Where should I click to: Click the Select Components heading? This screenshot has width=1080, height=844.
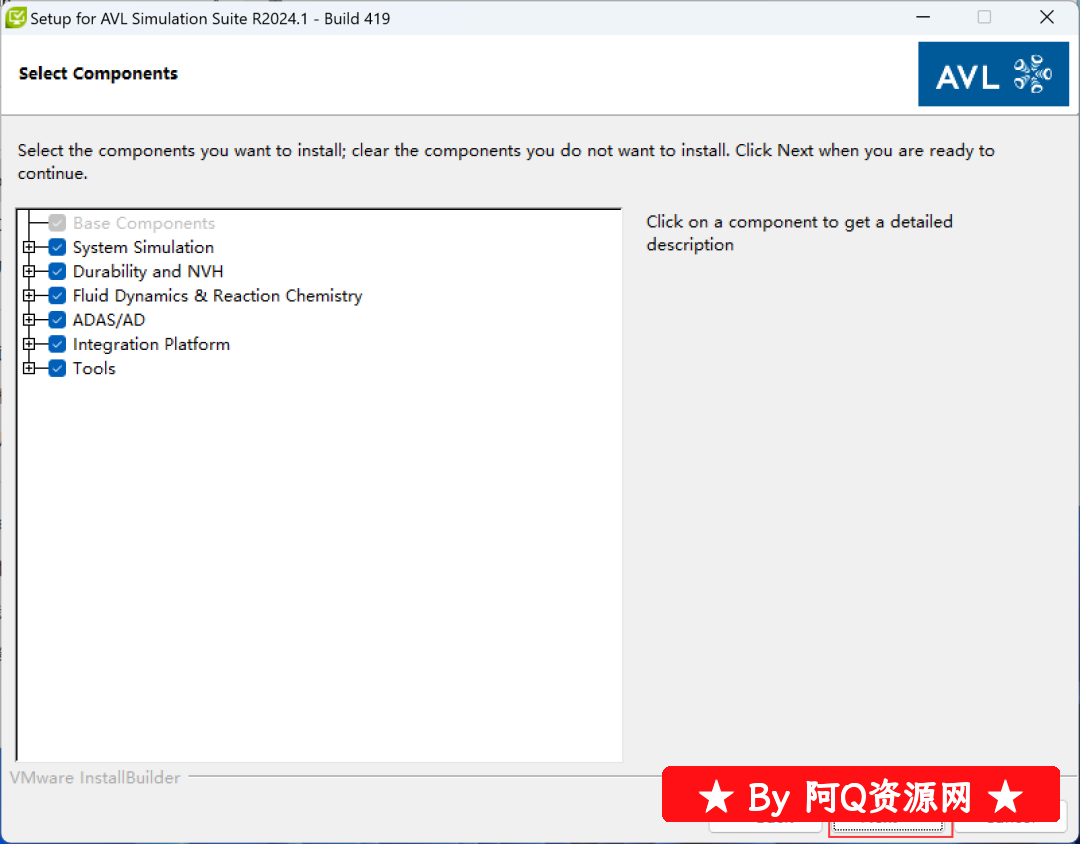[98, 73]
